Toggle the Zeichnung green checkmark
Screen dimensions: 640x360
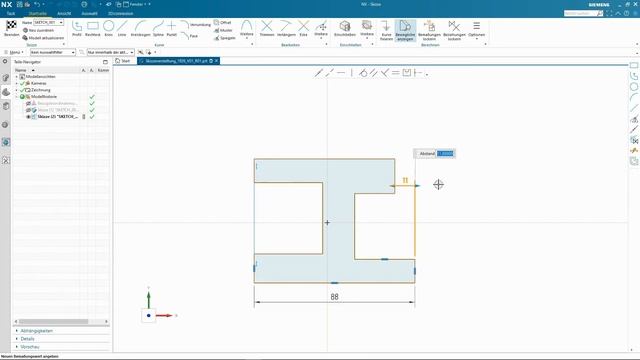pyautogui.click(x=22, y=90)
